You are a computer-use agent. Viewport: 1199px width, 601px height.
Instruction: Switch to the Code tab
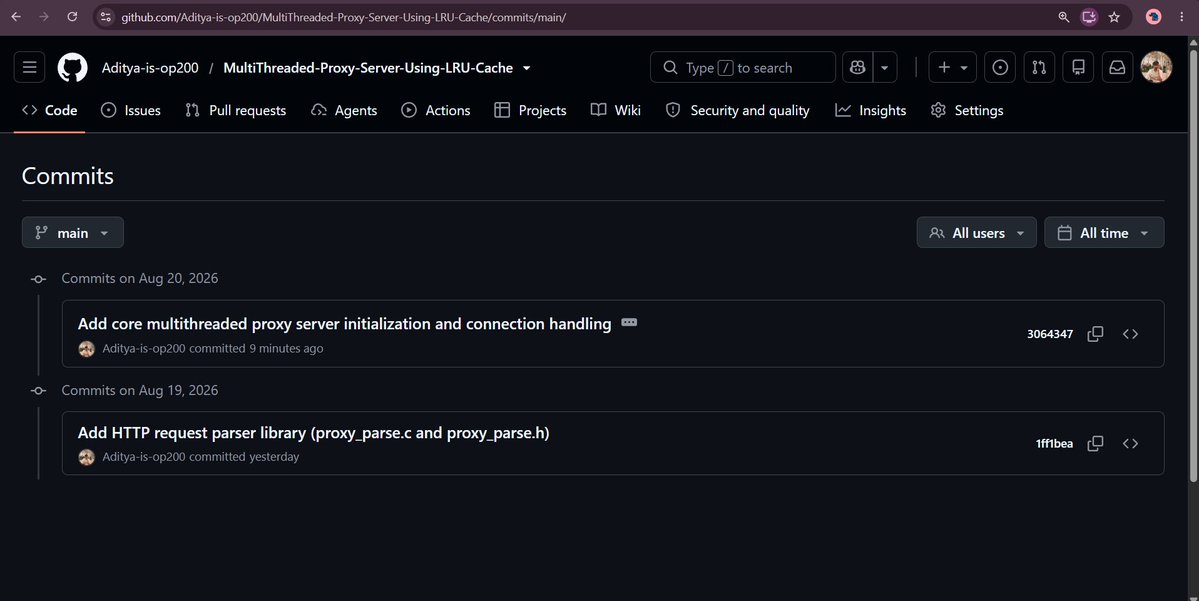[50, 110]
